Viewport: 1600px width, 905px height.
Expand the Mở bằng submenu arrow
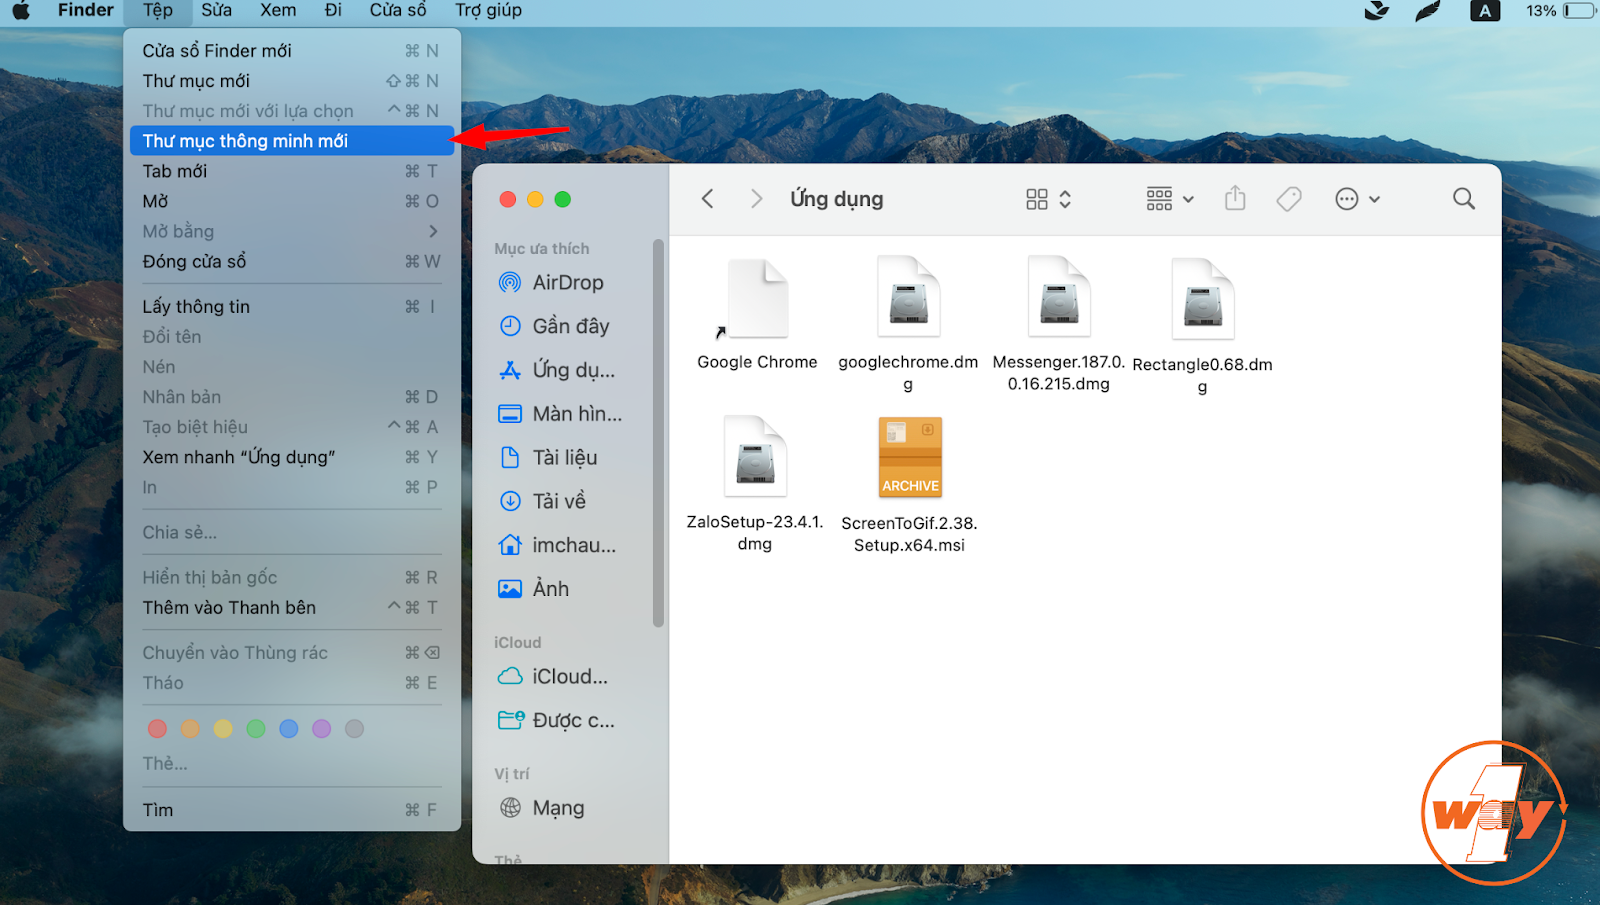coord(433,231)
